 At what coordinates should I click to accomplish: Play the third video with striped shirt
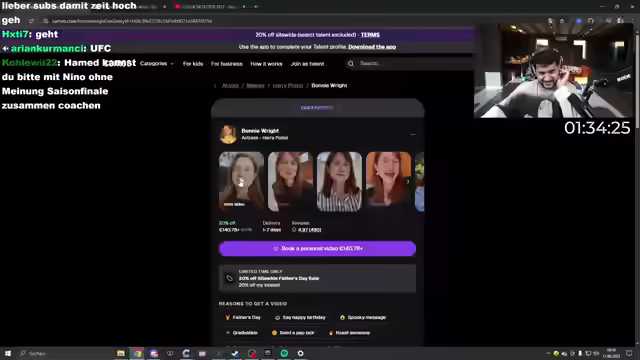click(x=339, y=182)
